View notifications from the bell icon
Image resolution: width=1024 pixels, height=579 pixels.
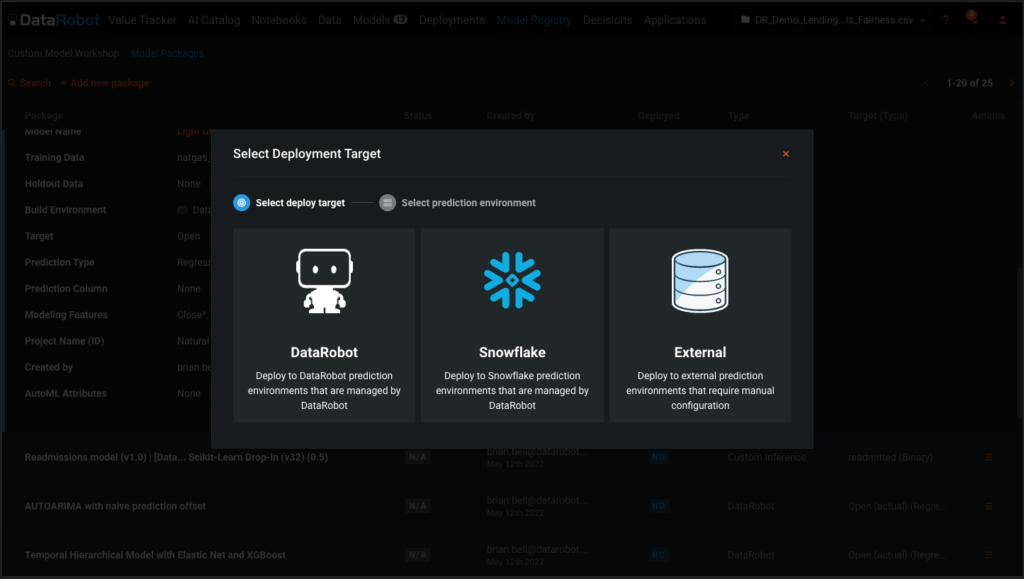pyautogui.click(x=971, y=18)
